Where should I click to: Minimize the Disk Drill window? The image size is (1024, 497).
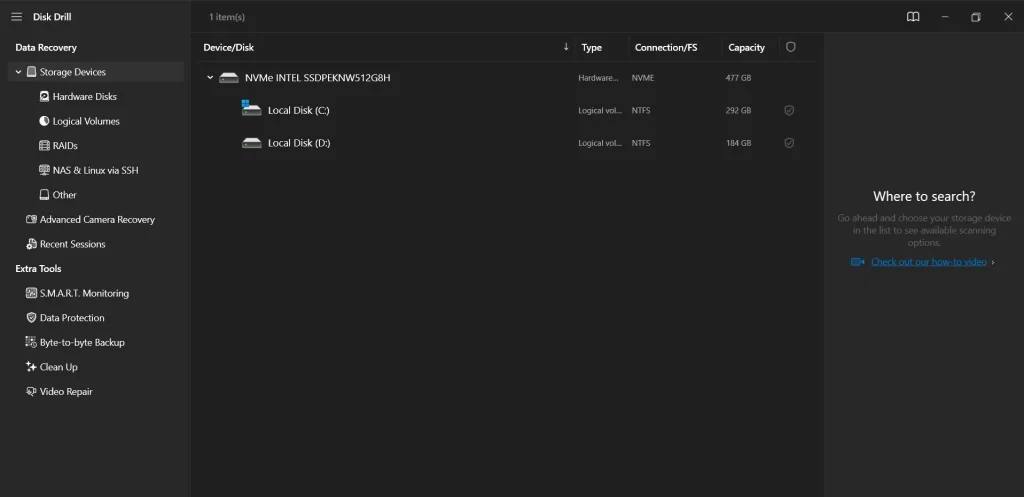[944, 17]
